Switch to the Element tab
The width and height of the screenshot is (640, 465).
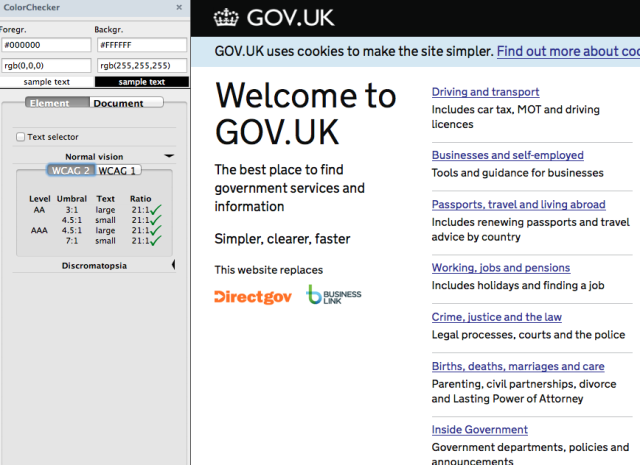(57, 103)
